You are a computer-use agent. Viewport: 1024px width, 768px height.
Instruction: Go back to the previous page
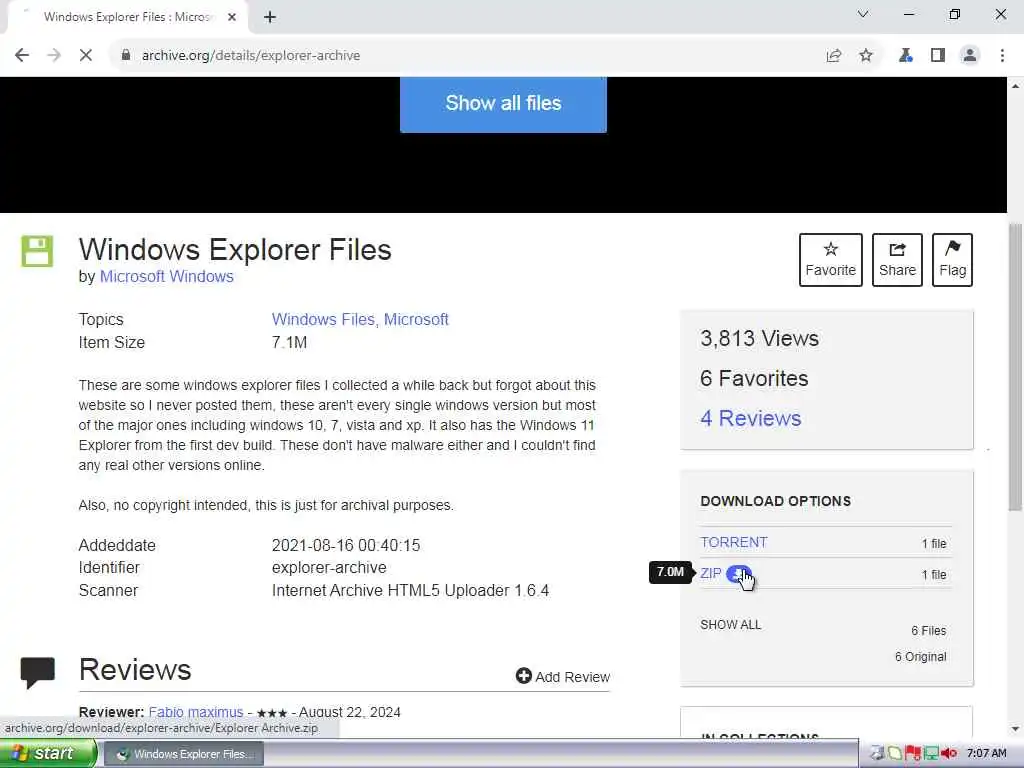click(22, 56)
